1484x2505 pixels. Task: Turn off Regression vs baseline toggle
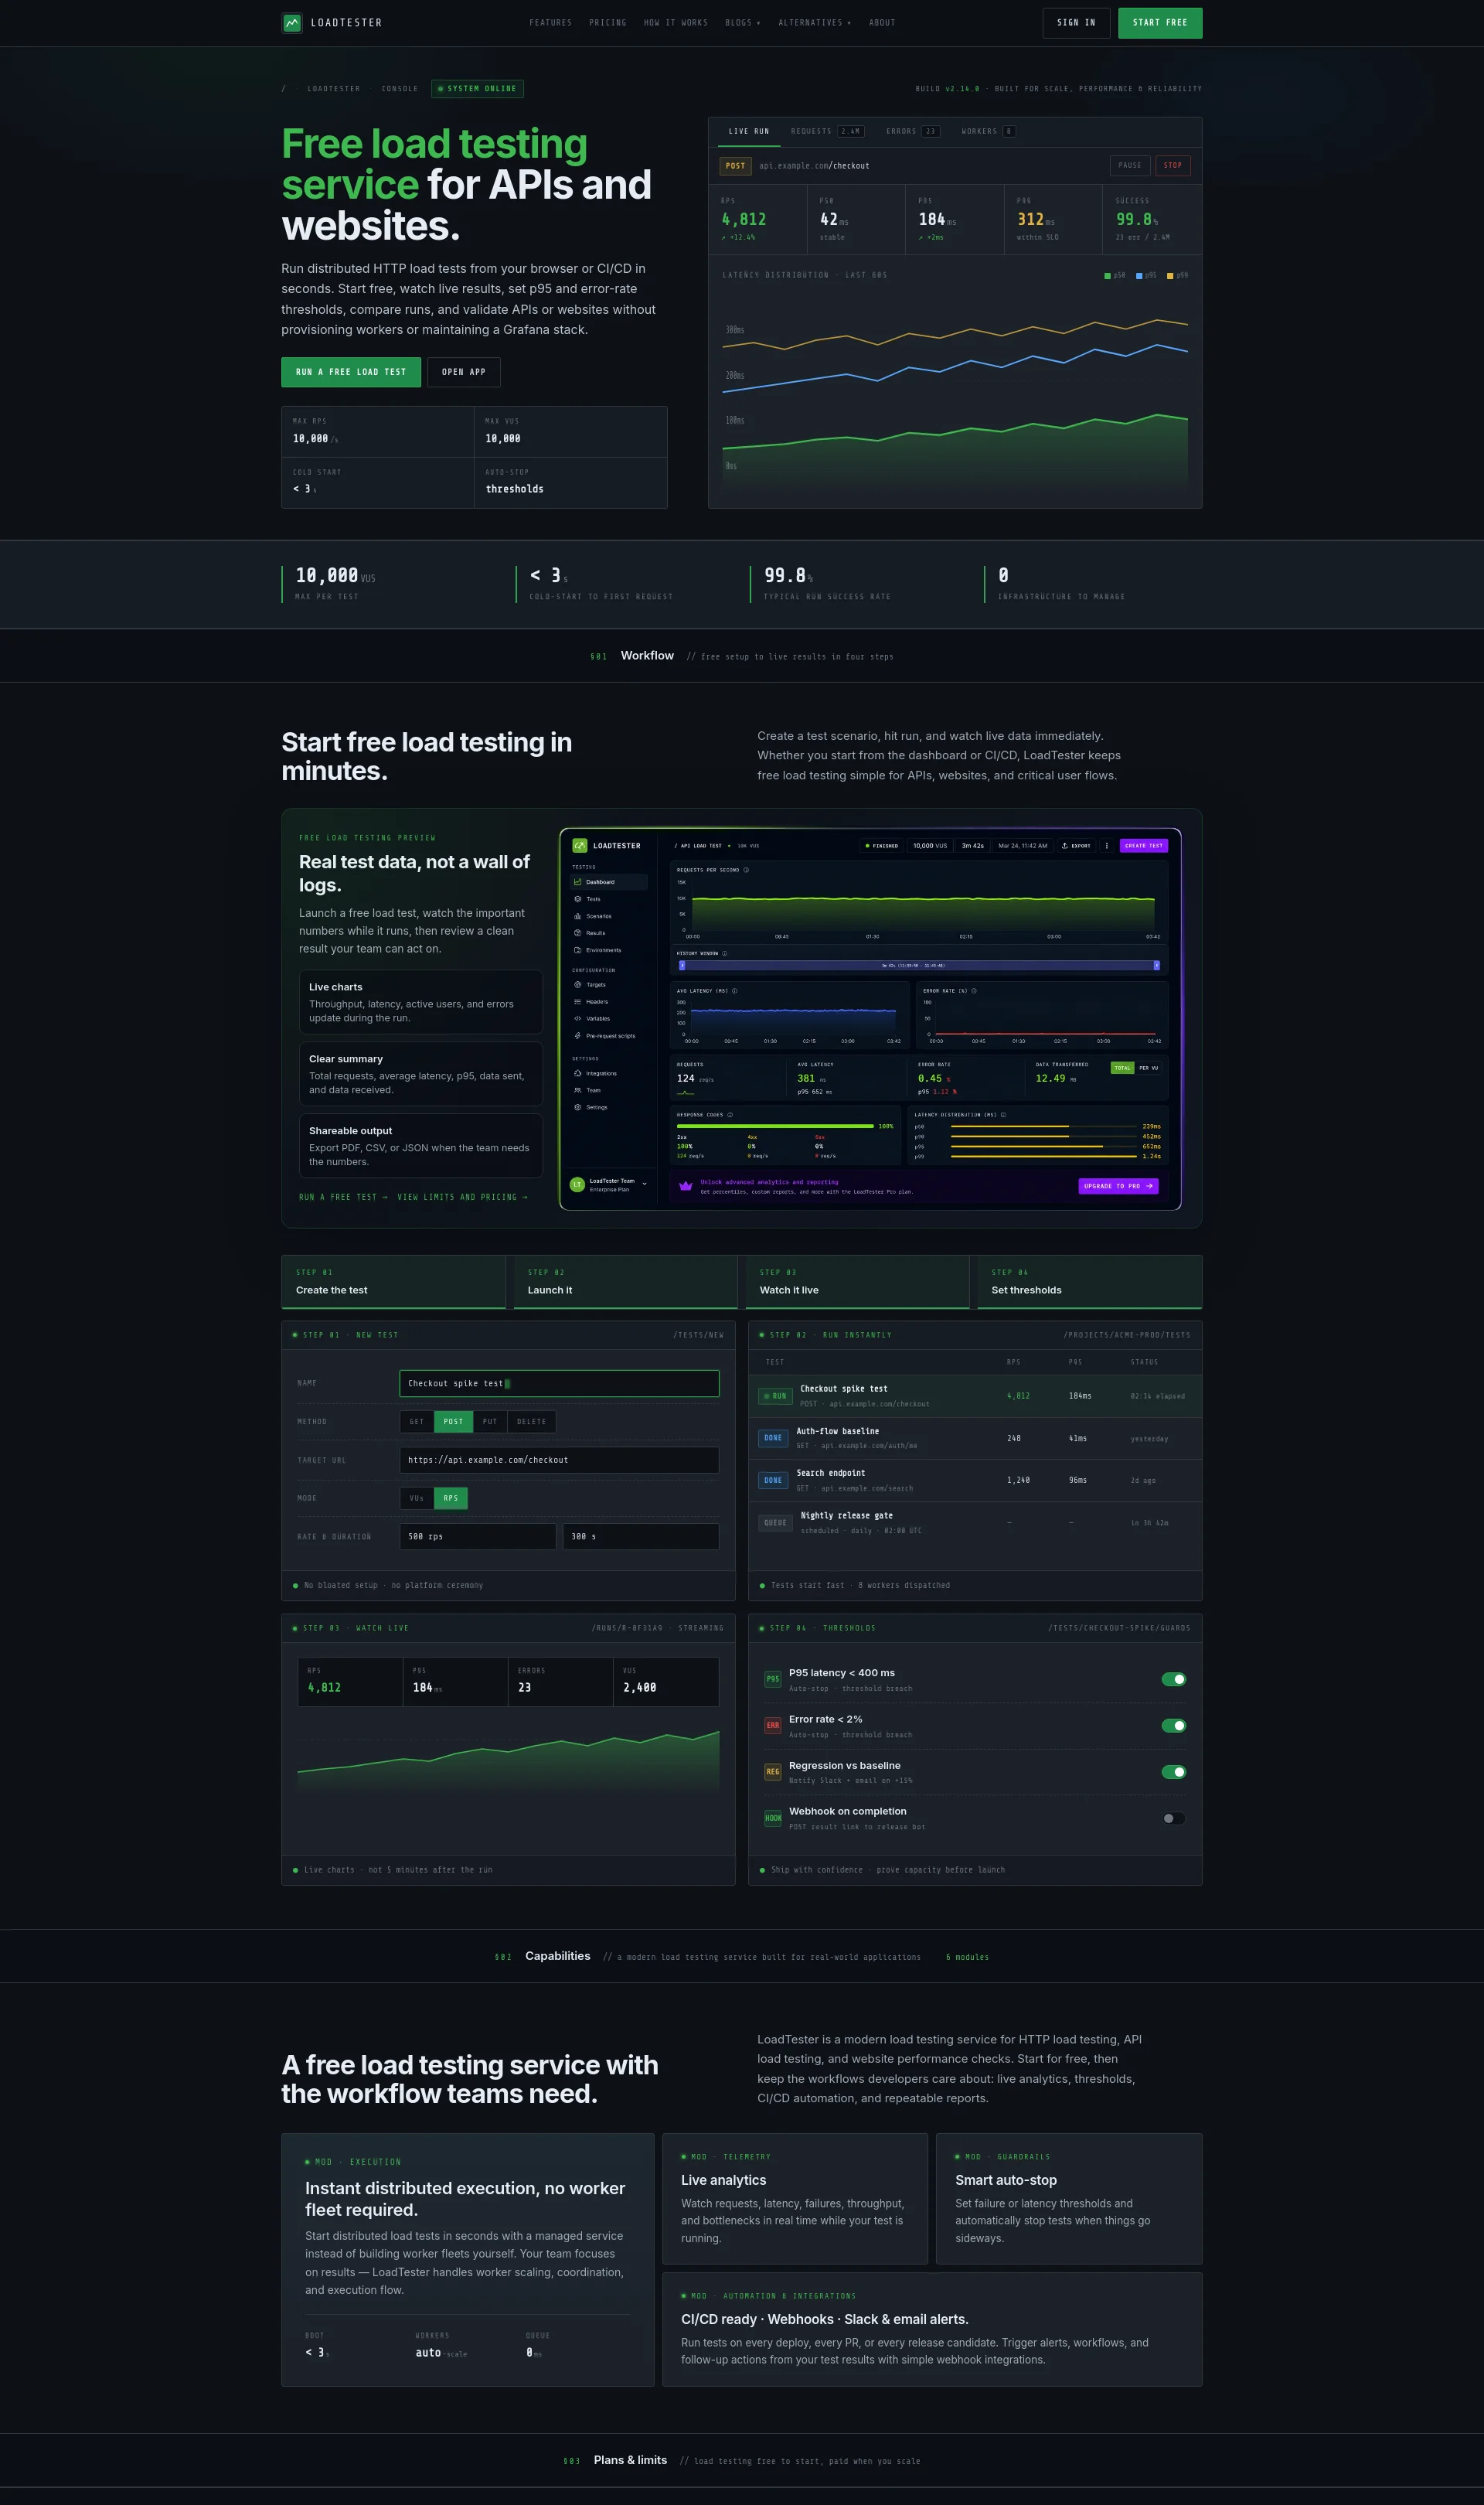coord(1174,1772)
